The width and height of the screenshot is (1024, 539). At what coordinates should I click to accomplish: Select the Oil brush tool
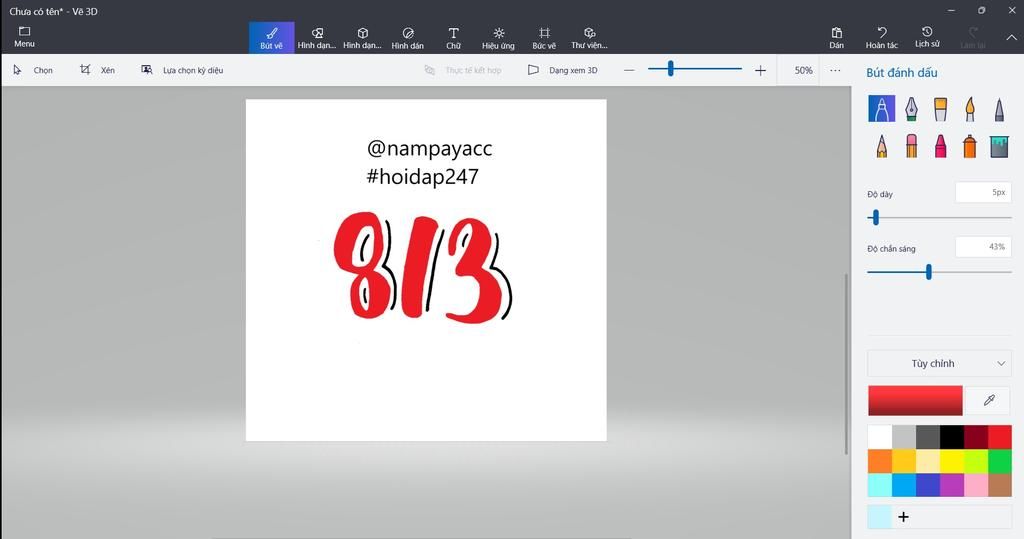940,108
